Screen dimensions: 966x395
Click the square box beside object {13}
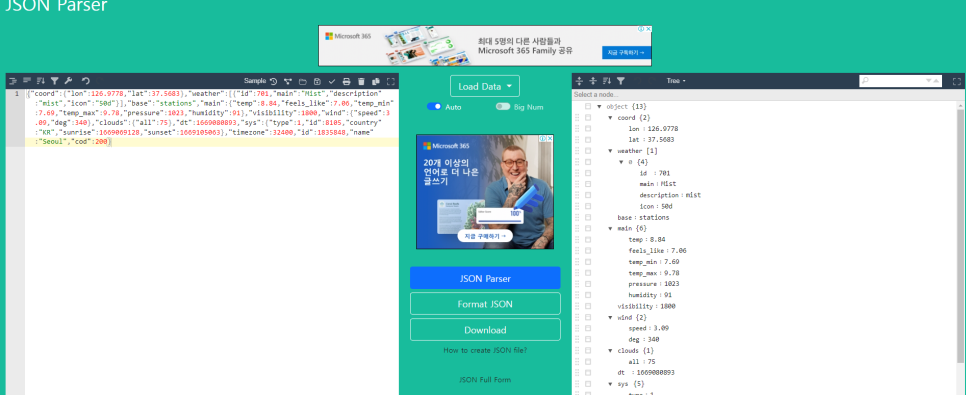588,107
